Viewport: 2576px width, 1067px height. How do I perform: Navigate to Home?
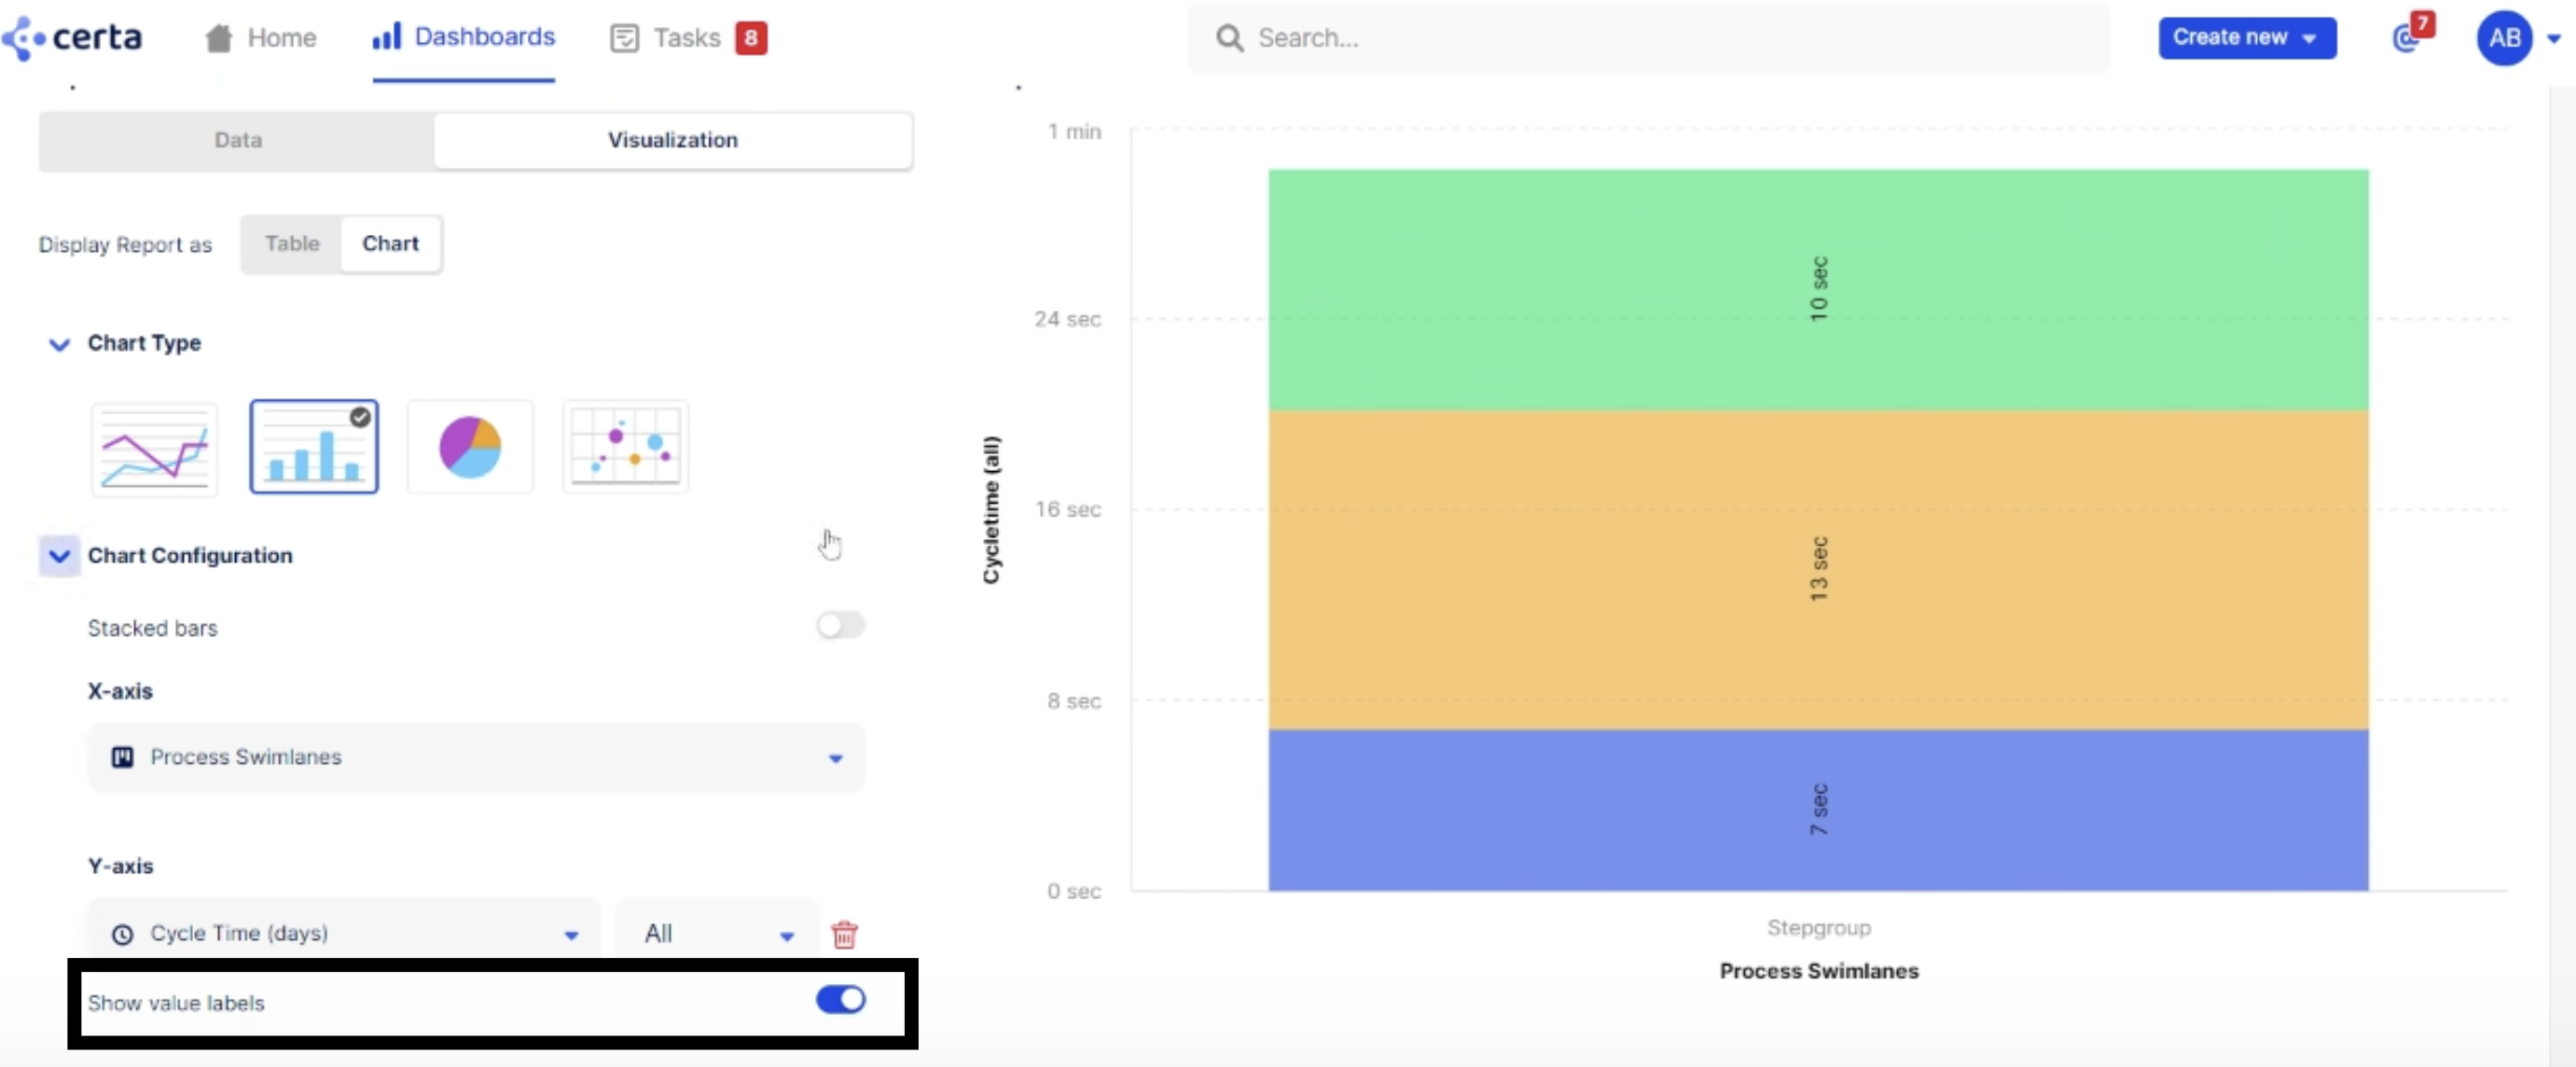259,37
